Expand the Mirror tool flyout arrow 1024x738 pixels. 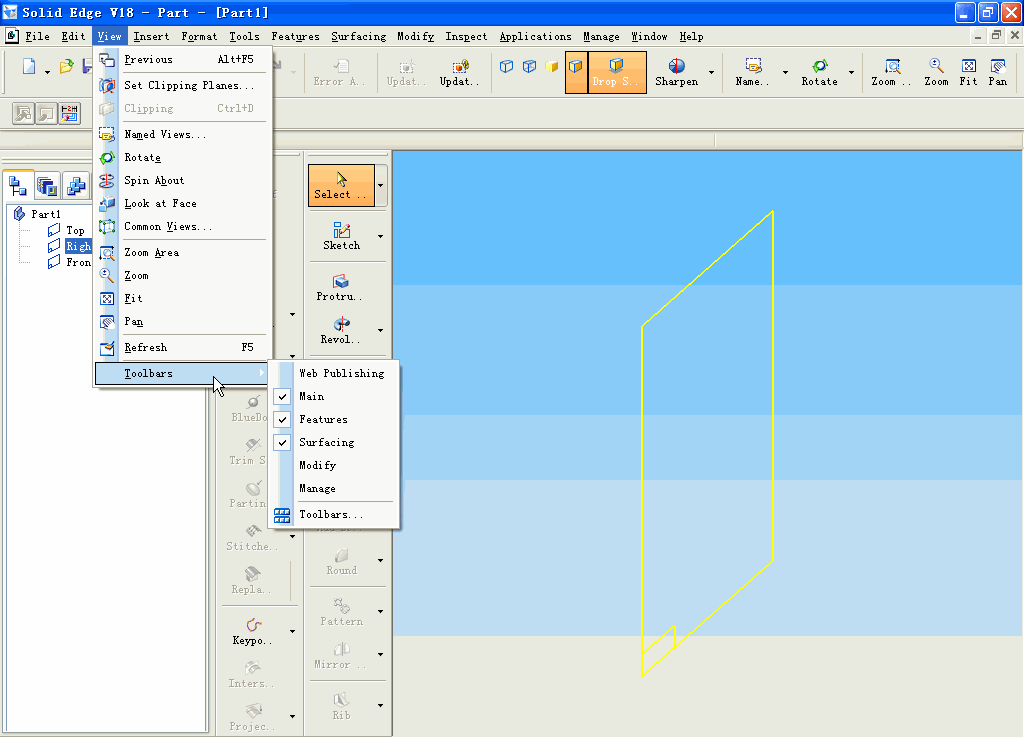tap(381, 655)
